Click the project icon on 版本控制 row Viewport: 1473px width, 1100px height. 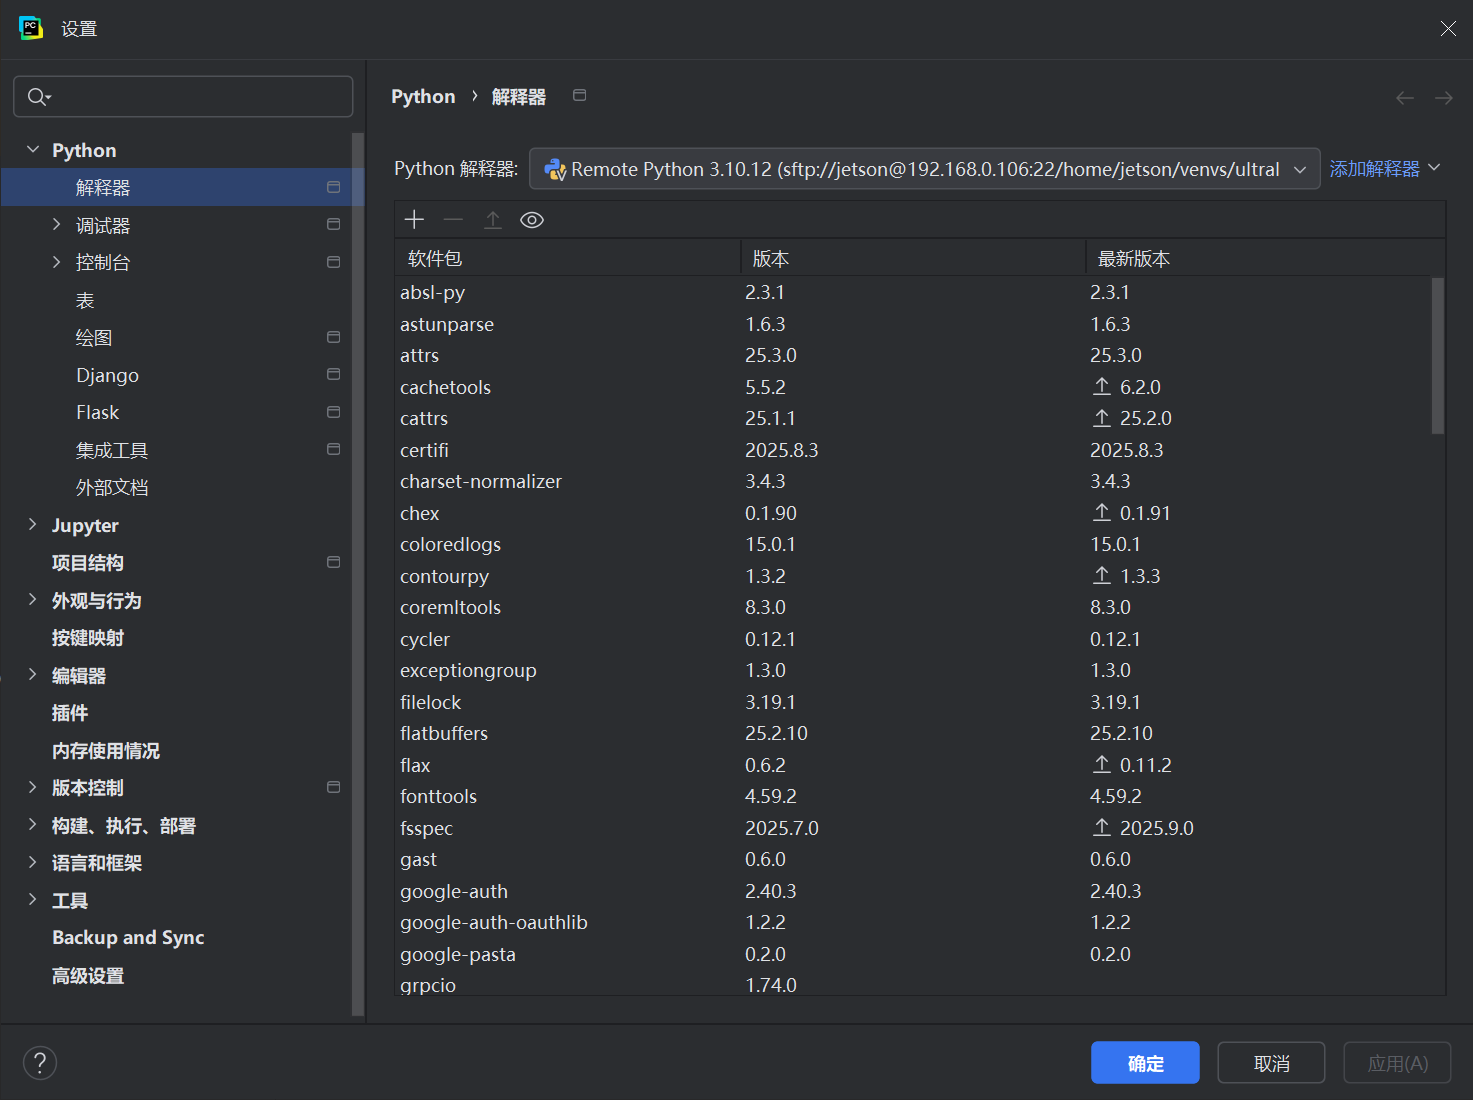333,787
